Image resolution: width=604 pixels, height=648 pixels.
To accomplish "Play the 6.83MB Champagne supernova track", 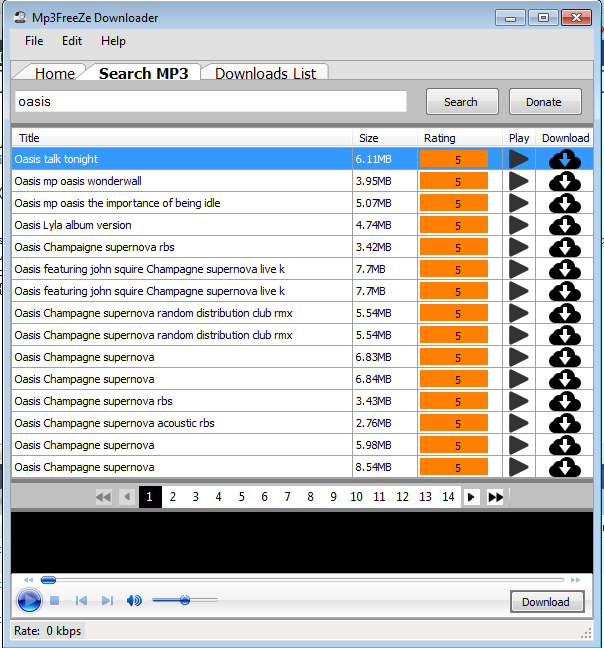I will tap(518, 357).
